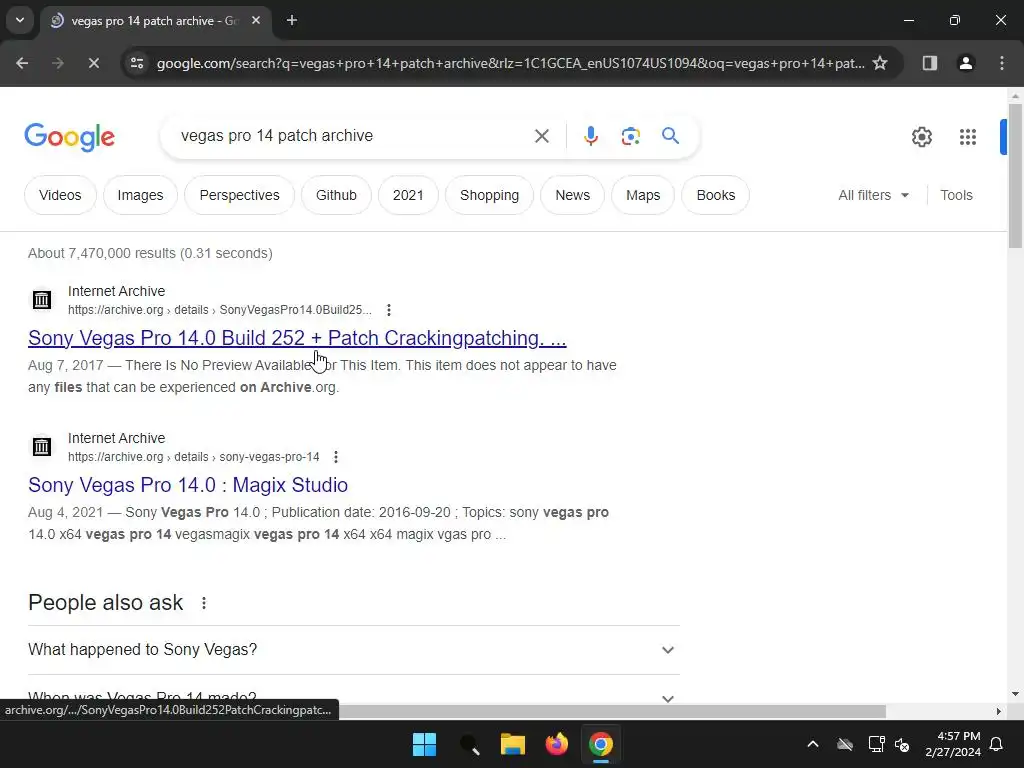The height and width of the screenshot is (768, 1024).
Task: Show hidden system tray icons
Action: pyautogui.click(x=812, y=744)
